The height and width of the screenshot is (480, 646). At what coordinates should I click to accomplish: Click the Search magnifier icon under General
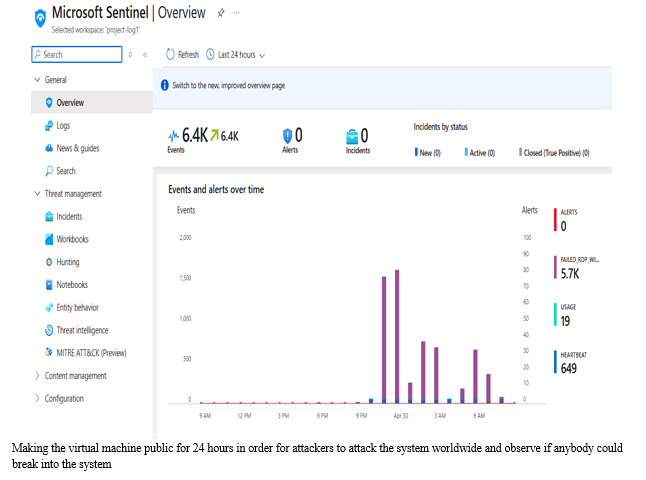click(x=49, y=171)
